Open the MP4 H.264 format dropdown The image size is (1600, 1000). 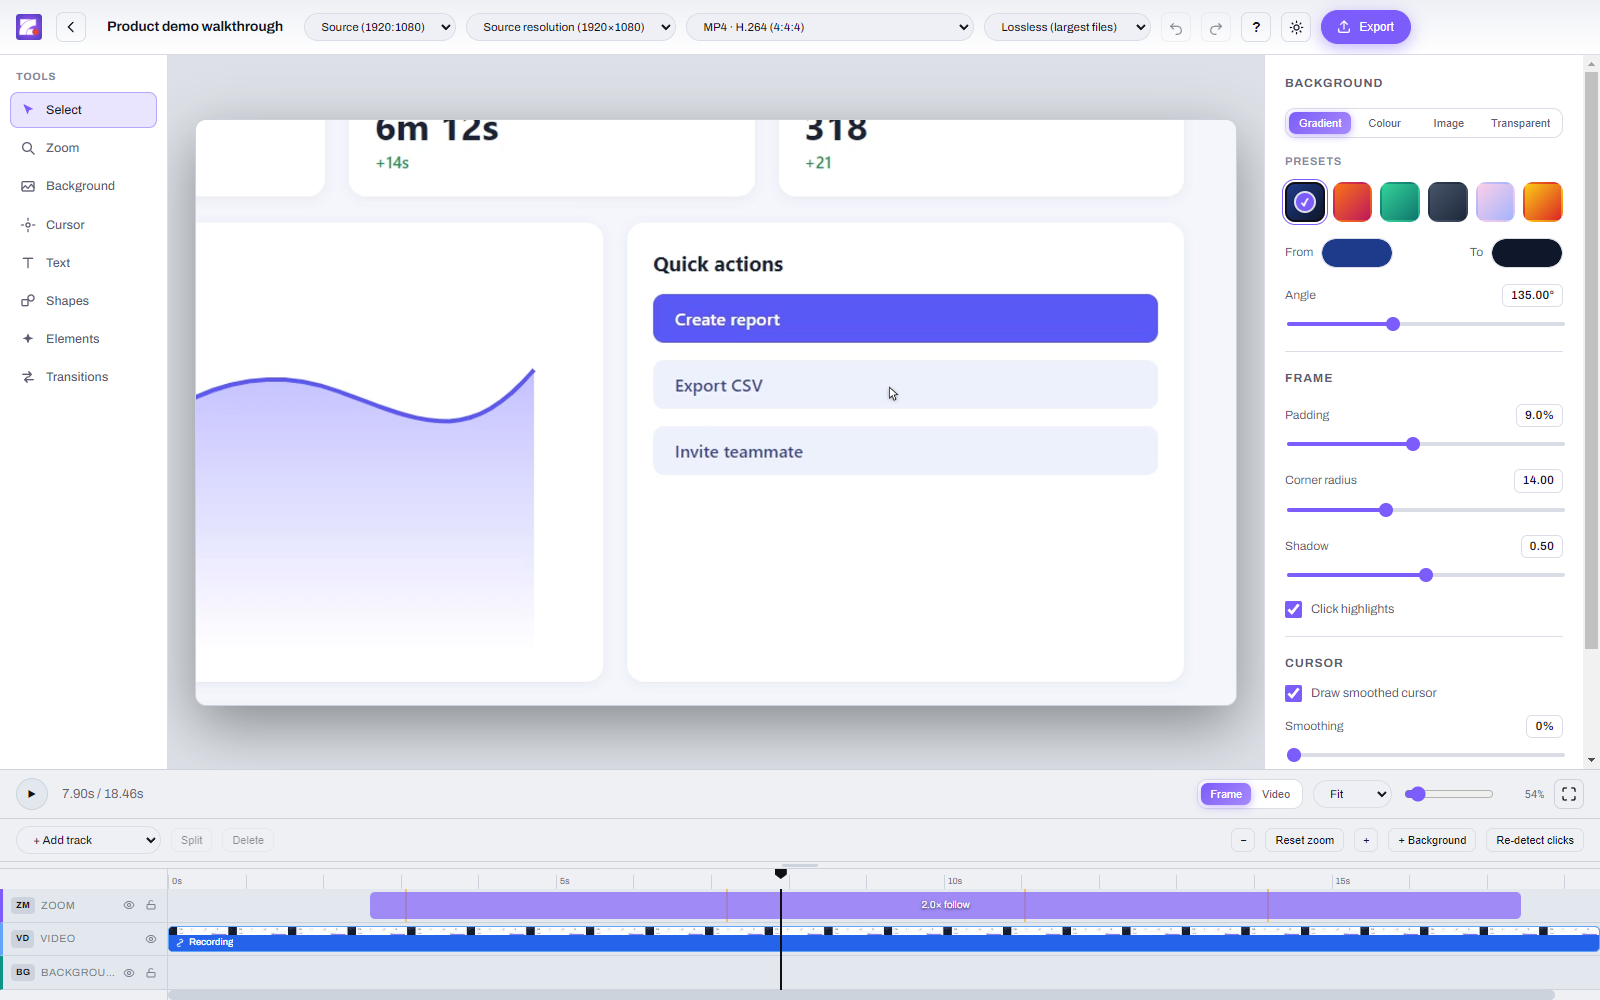tap(830, 27)
